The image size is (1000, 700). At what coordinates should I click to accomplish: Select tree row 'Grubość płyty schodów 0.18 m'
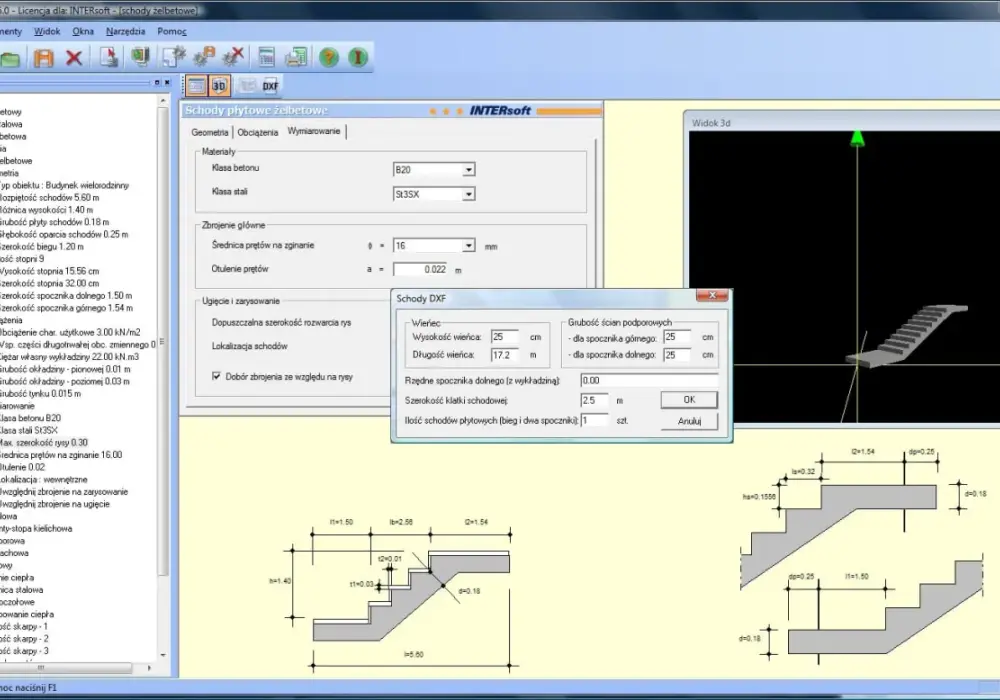click(54, 222)
